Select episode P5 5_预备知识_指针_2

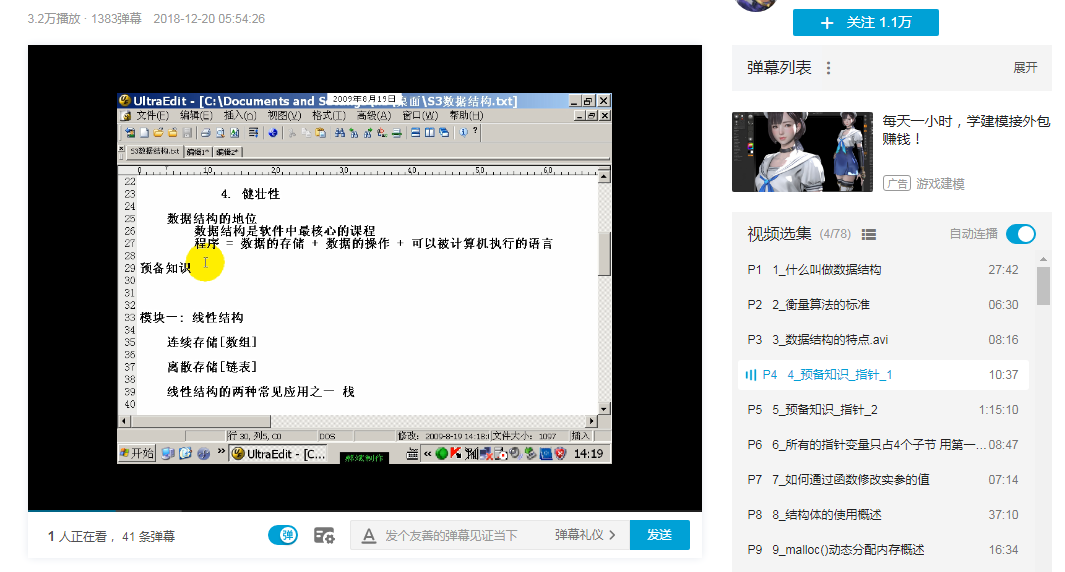(x=883, y=410)
